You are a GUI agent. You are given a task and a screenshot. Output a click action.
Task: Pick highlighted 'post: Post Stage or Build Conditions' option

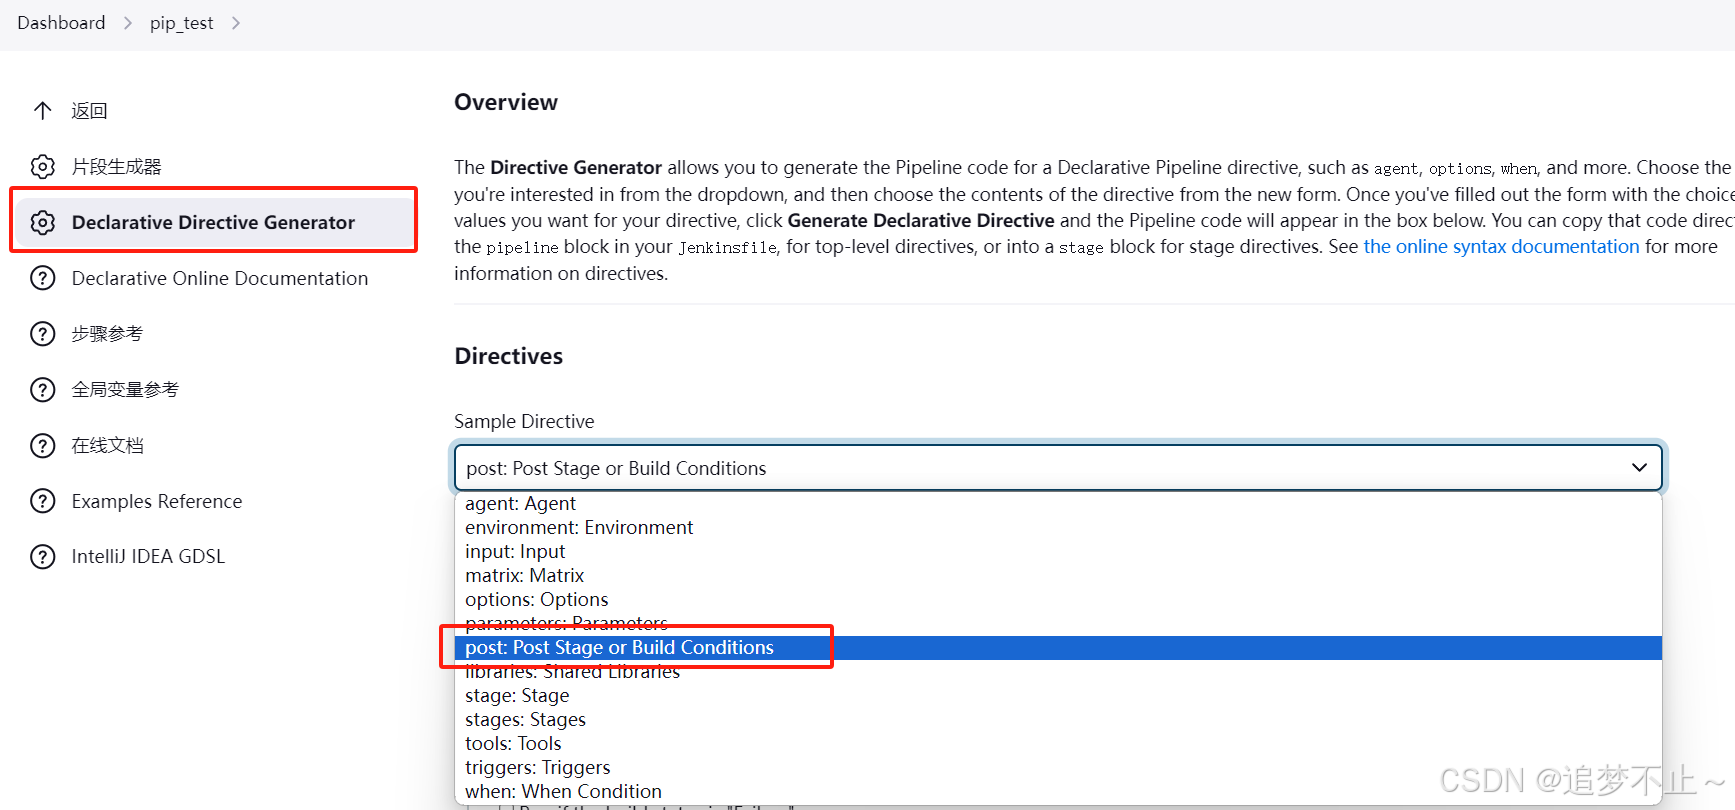1058,647
